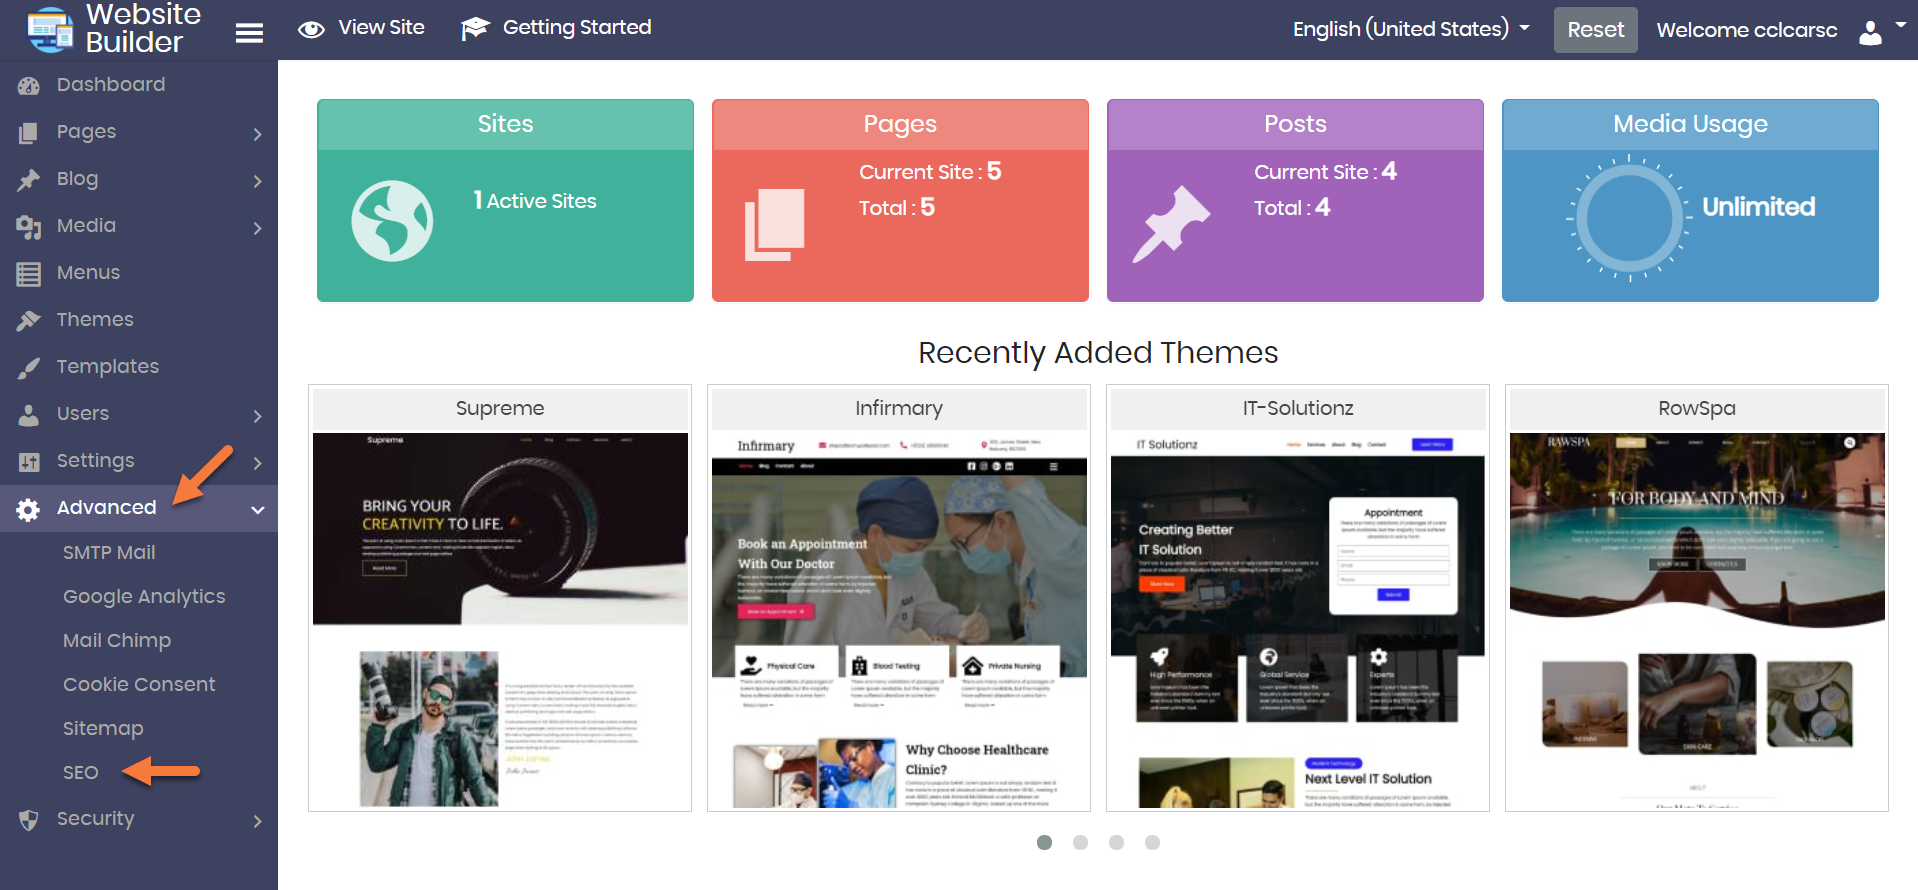
Task: Open the English (United States) language dropdown
Action: coord(1410,29)
